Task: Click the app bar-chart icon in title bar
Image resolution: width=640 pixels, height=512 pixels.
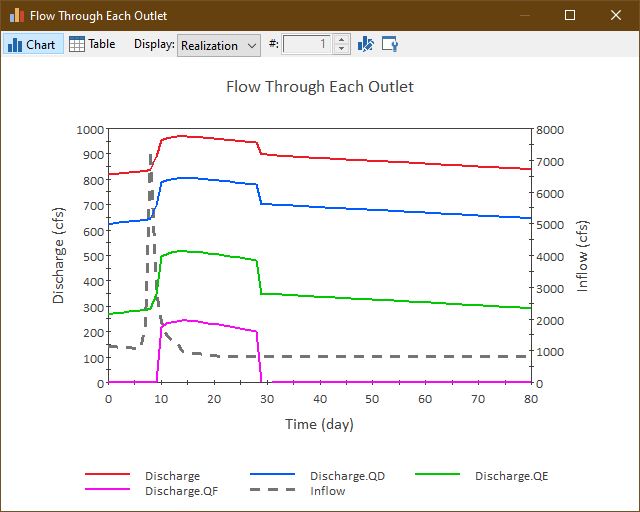Action: (17, 15)
